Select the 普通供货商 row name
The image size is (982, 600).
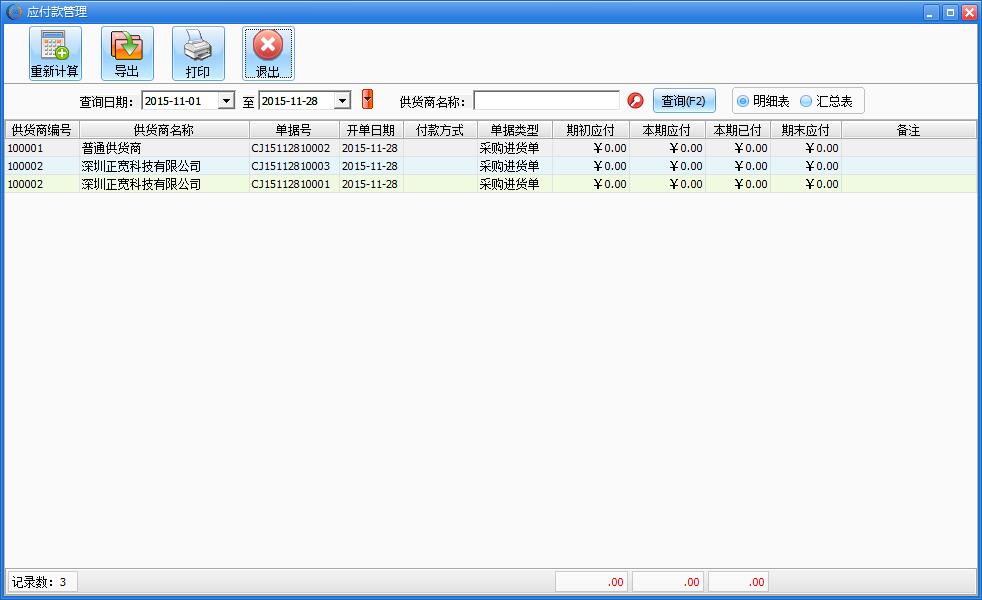[111, 148]
